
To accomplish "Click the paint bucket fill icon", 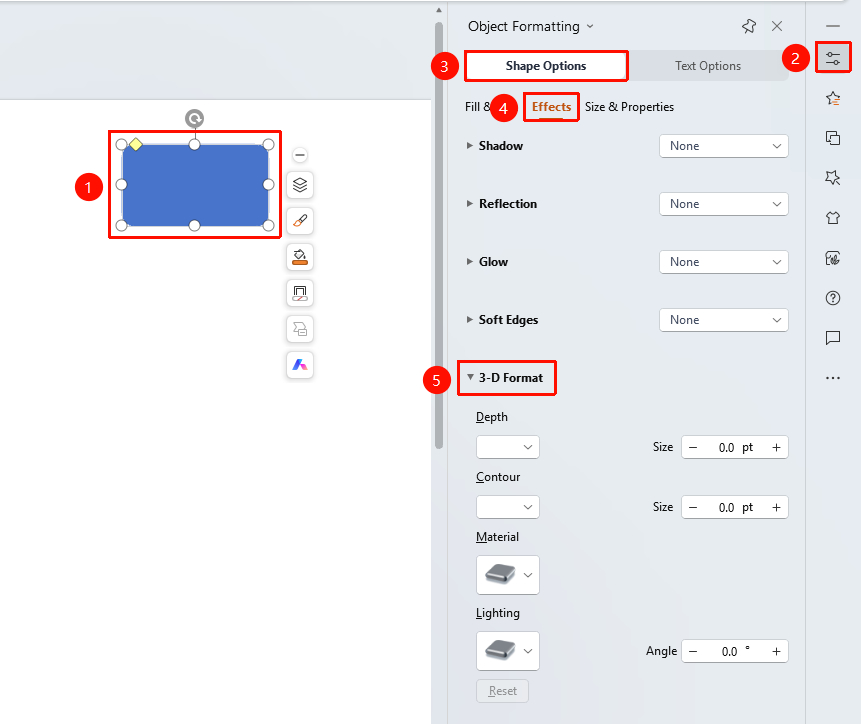I will click(x=300, y=257).
